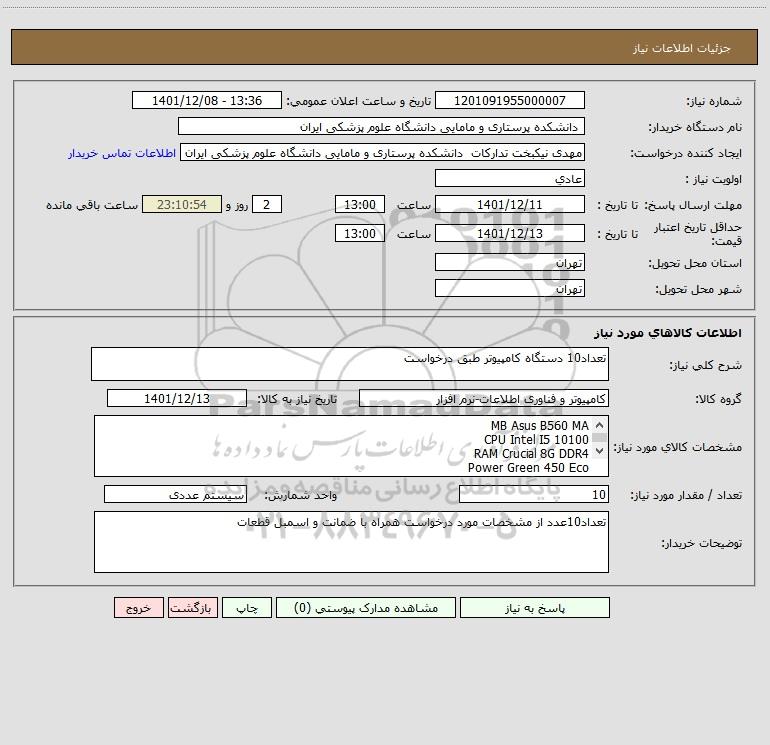Click the شهر محل تحویل field
Screen dimensions: 770x745
coord(510,288)
